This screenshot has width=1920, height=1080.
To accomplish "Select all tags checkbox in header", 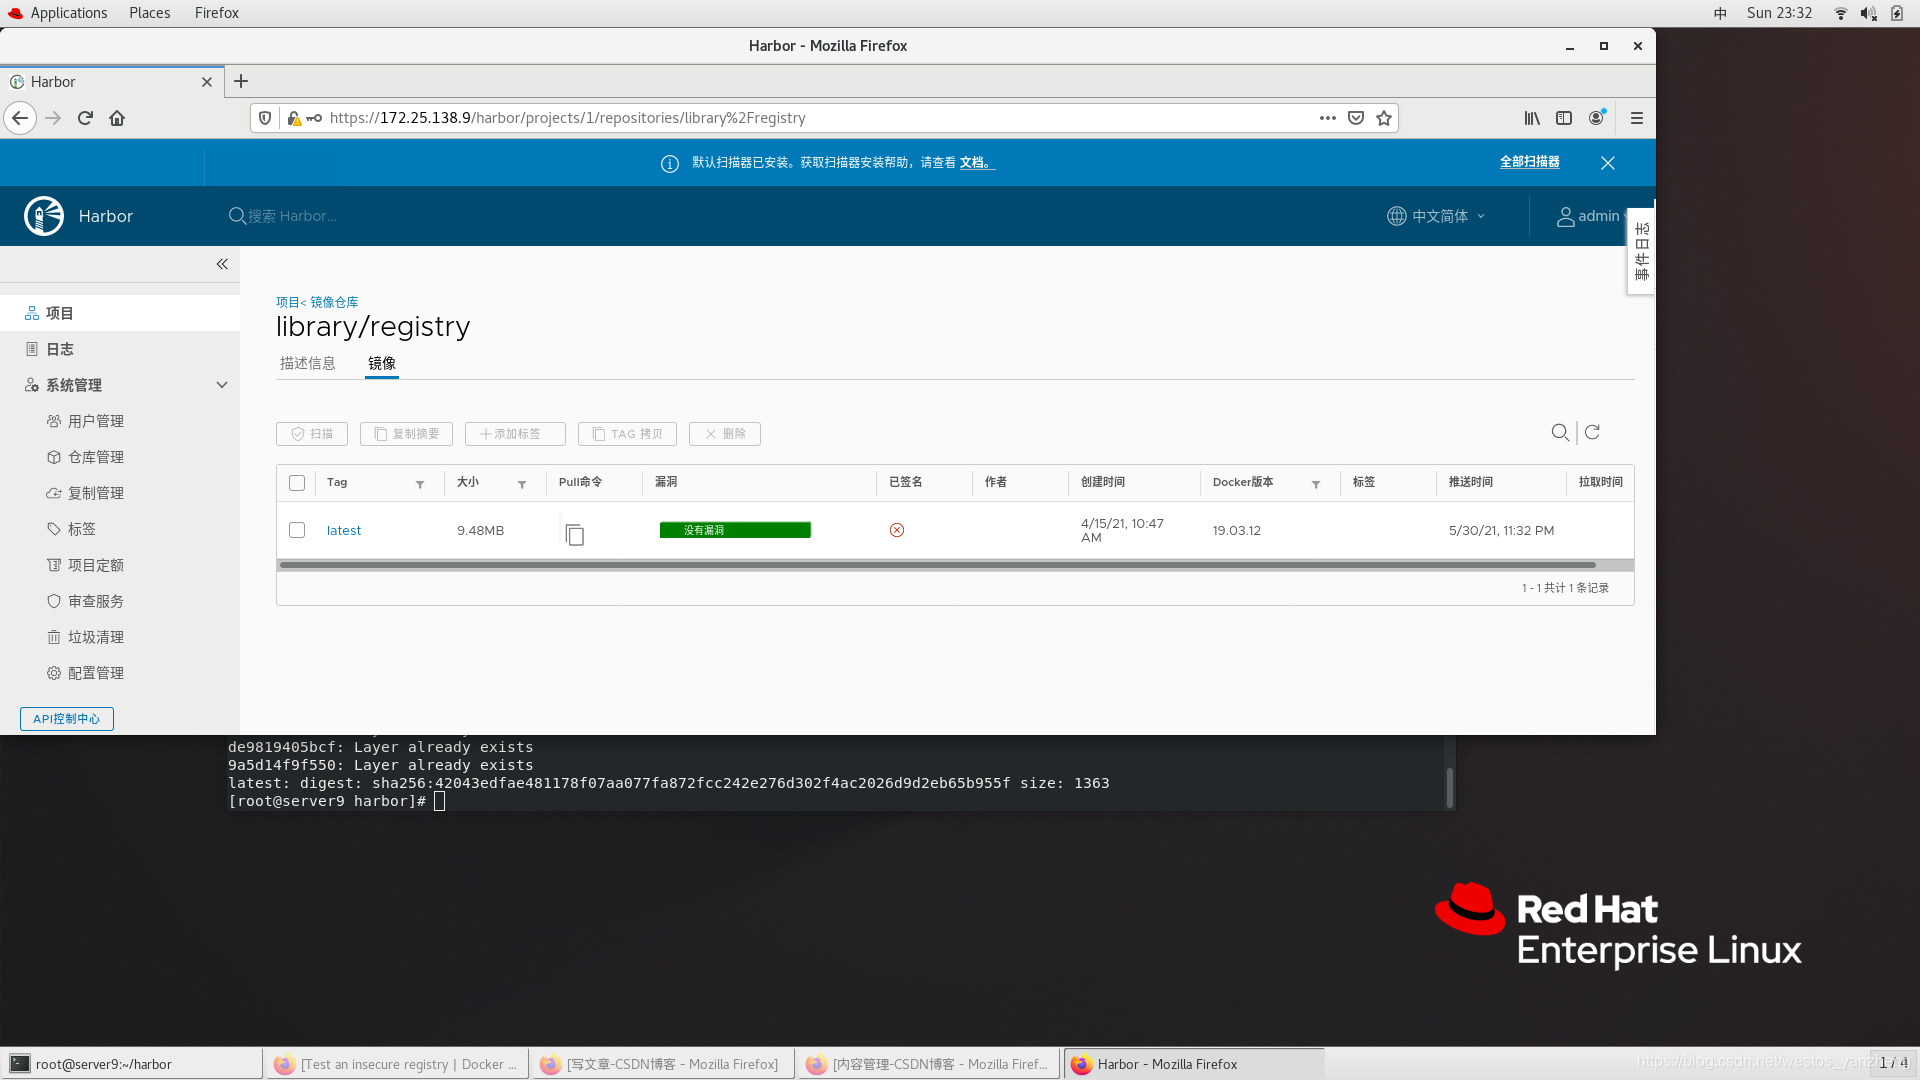I will [x=297, y=483].
